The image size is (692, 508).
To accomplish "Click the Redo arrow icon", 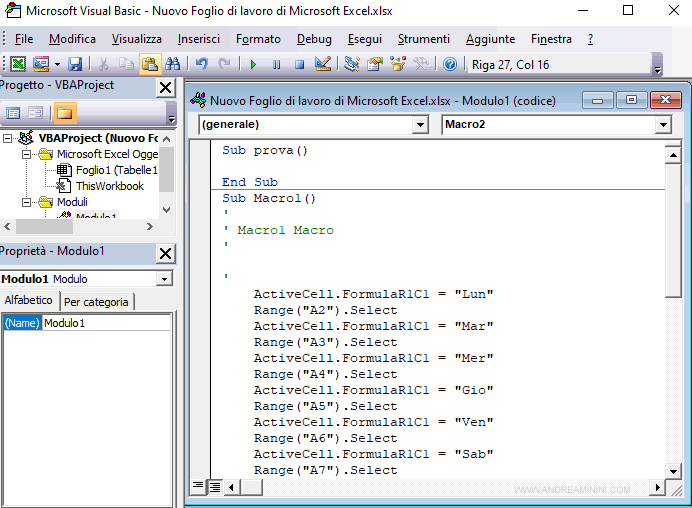I will tap(225, 64).
